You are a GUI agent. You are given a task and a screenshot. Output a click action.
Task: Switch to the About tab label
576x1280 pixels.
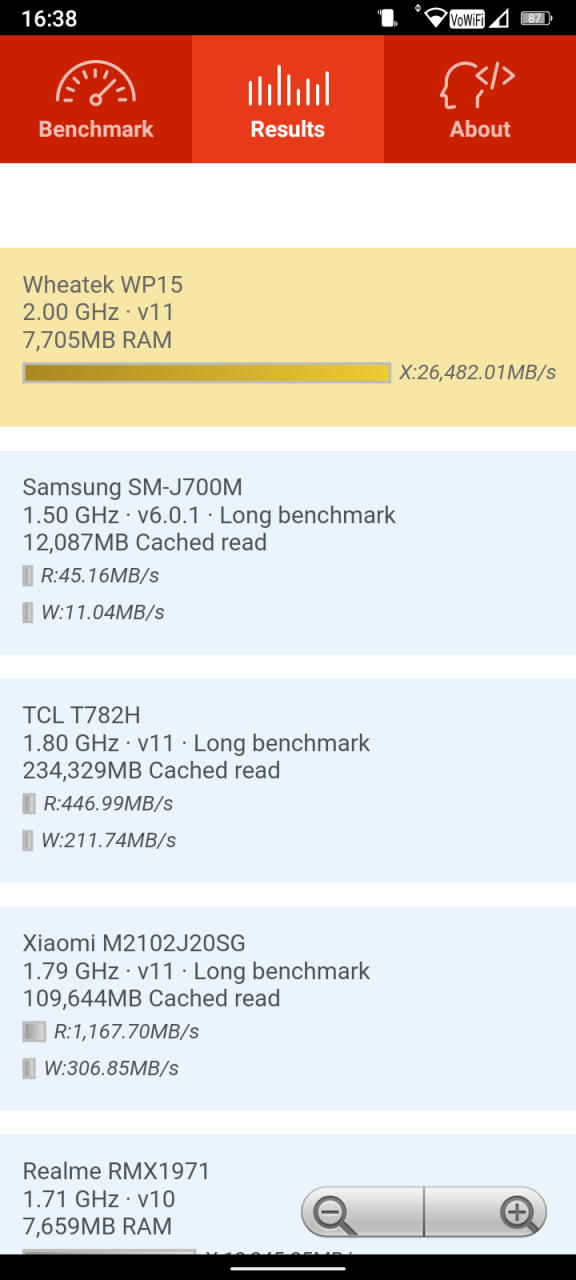click(480, 129)
